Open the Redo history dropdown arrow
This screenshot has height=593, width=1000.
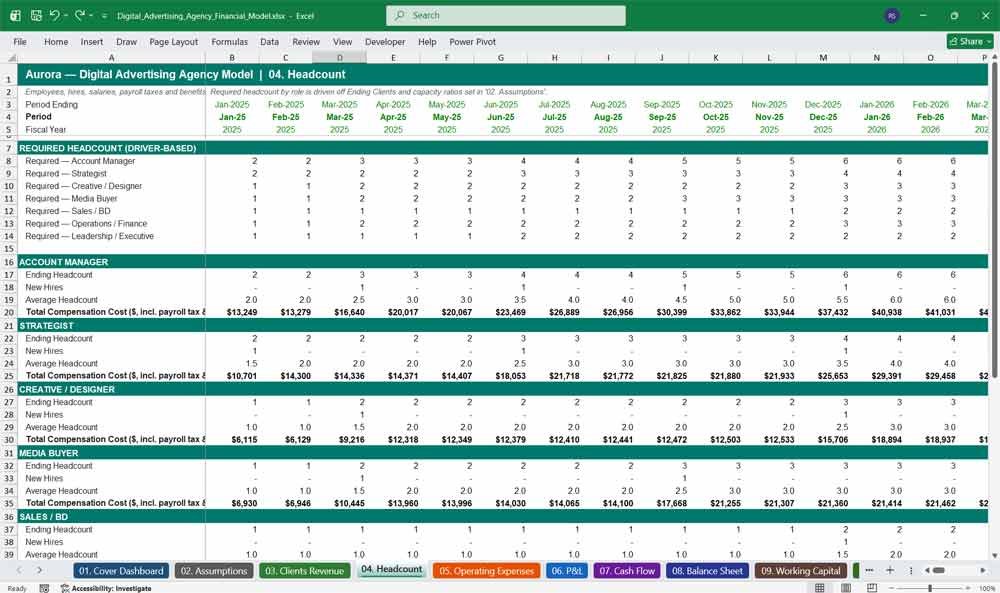tap(91, 15)
